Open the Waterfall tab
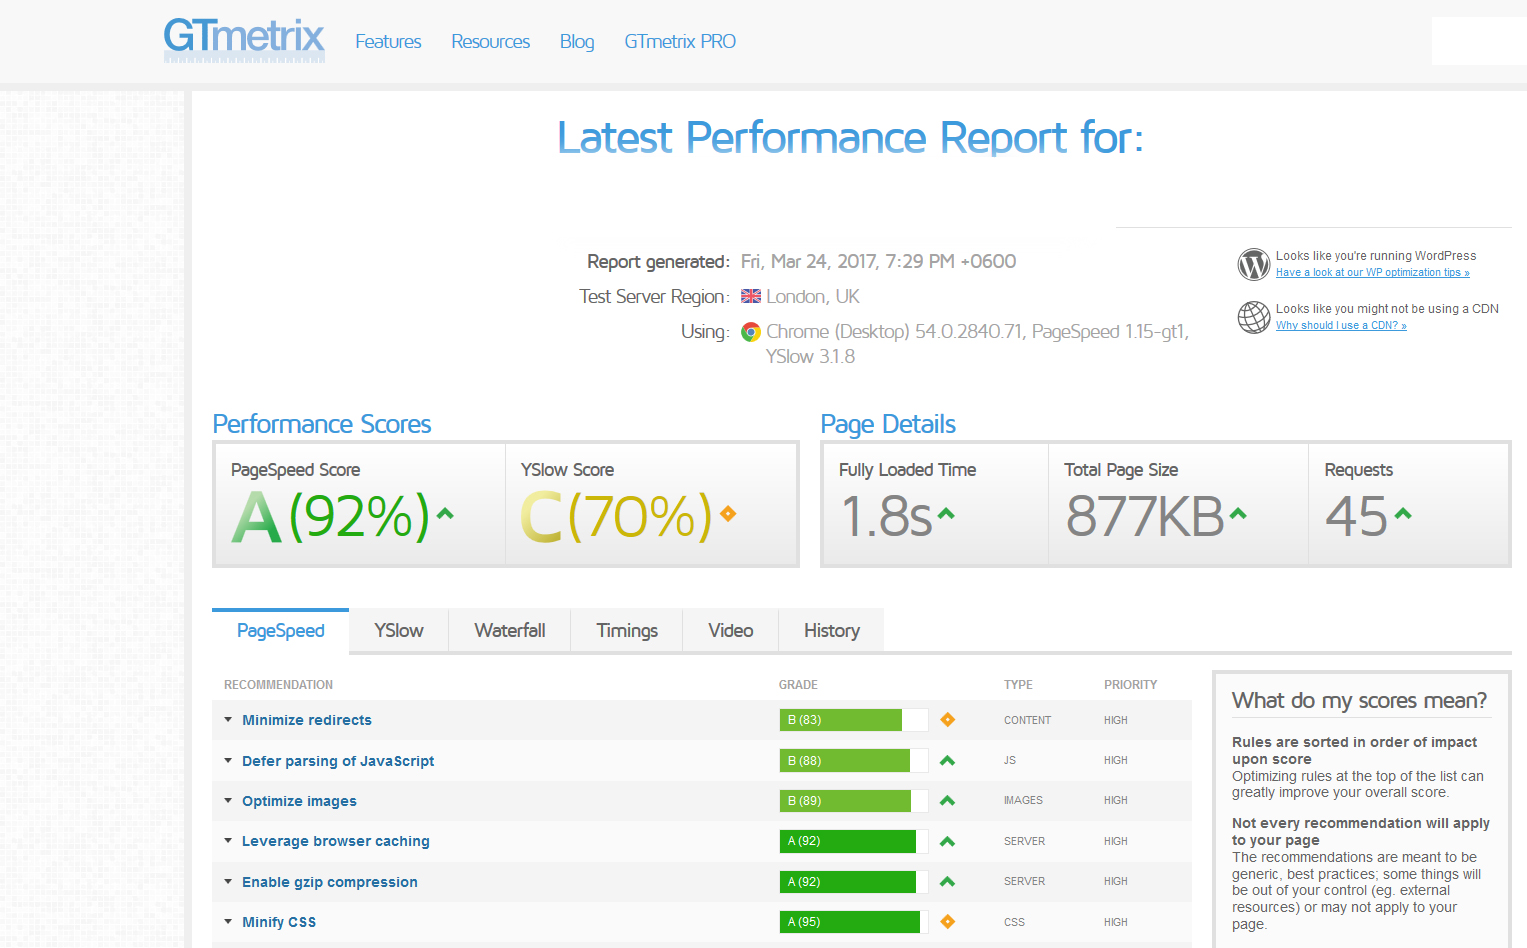The height and width of the screenshot is (948, 1527). pyautogui.click(x=509, y=631)
